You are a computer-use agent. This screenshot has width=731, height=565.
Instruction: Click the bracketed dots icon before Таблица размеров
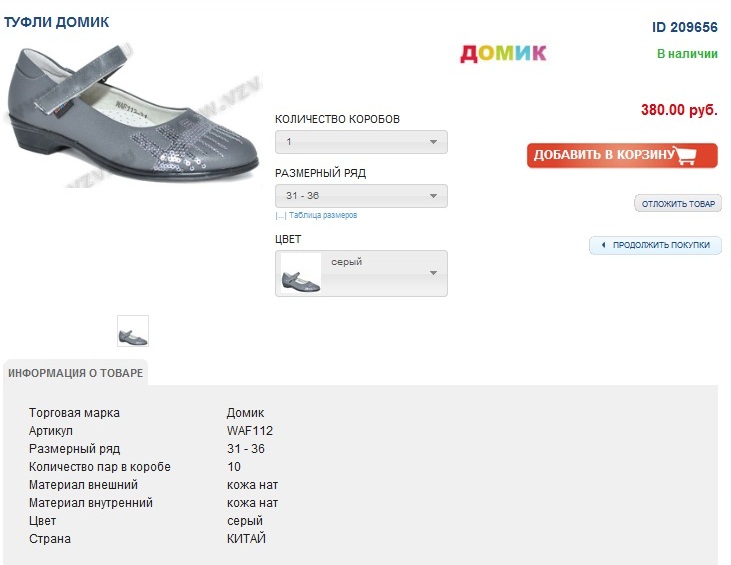coord(281,215)
